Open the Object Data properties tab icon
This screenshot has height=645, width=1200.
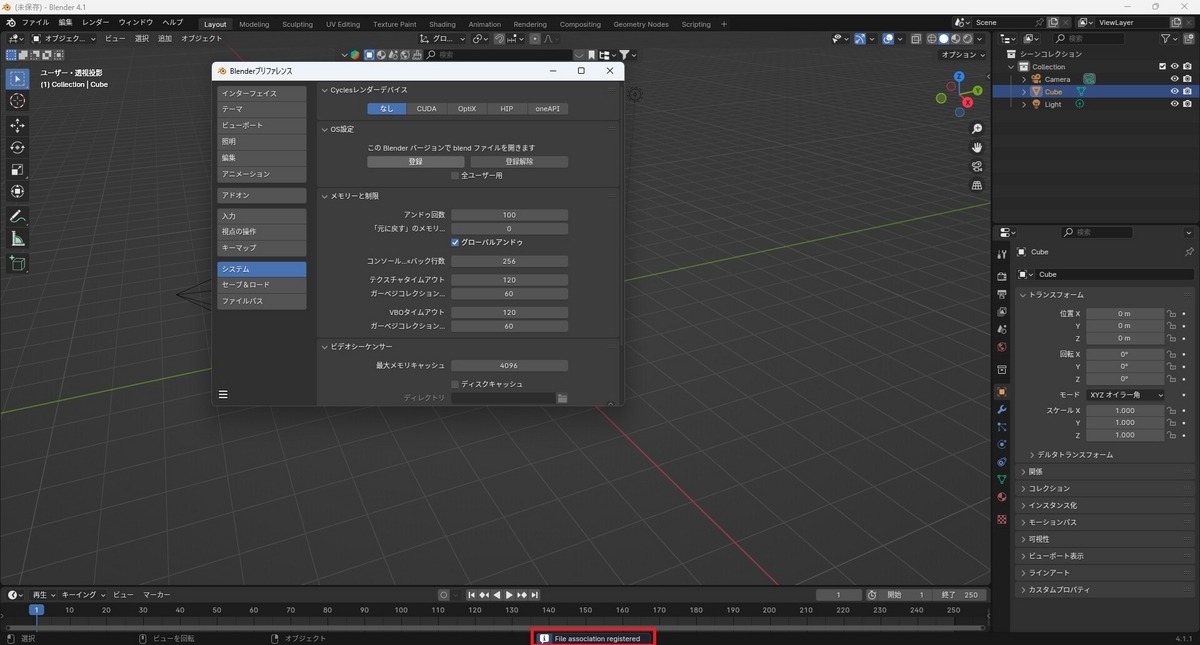click(x=1001, y=479)
